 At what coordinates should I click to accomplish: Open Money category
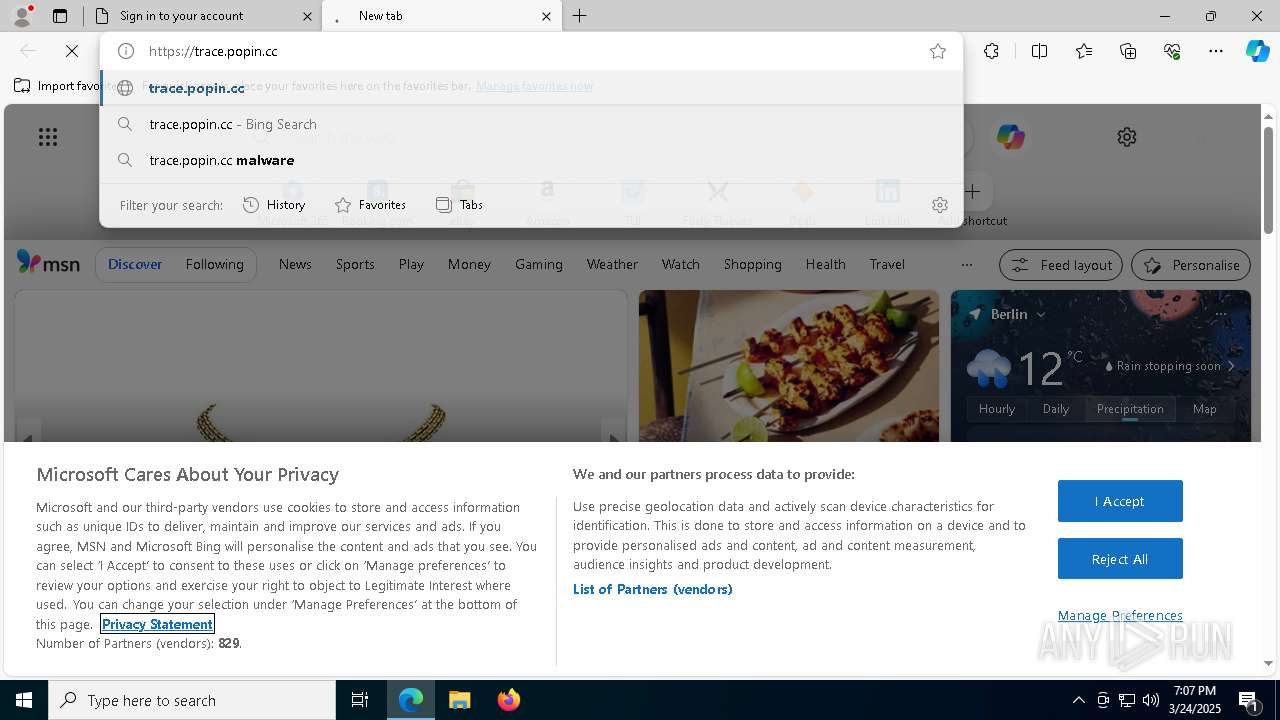coord(469,264)
